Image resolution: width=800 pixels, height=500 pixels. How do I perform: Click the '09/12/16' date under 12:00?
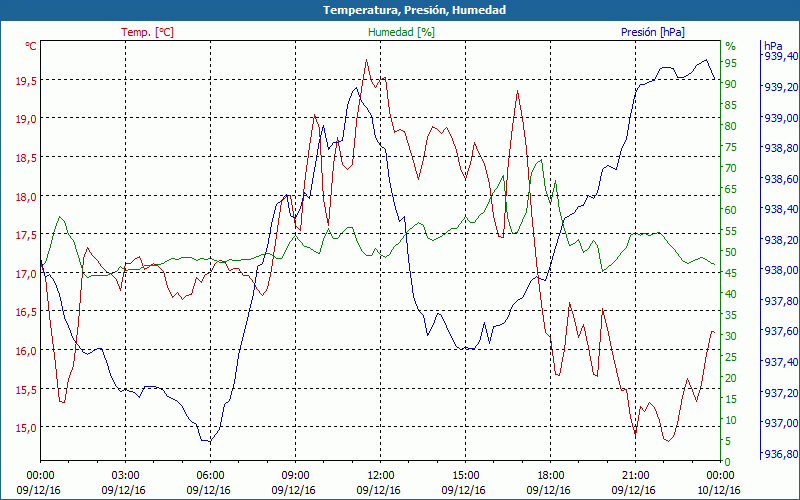(x=379, y=490)
